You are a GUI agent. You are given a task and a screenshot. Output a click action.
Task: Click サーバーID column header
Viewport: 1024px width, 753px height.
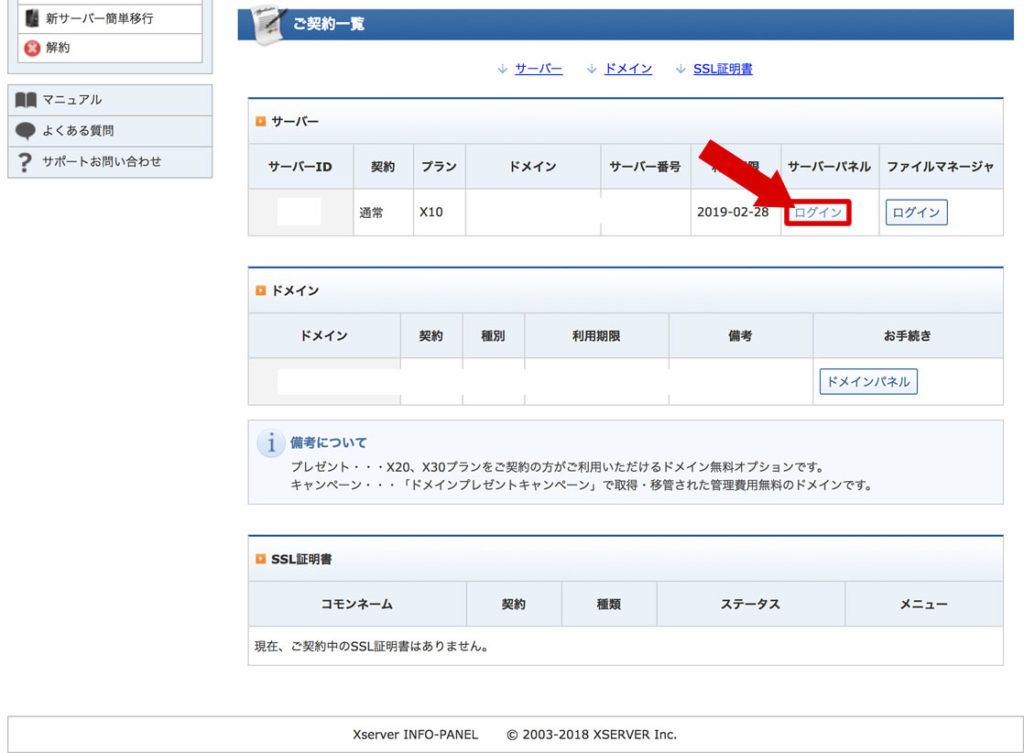click(x=300, y=167)
